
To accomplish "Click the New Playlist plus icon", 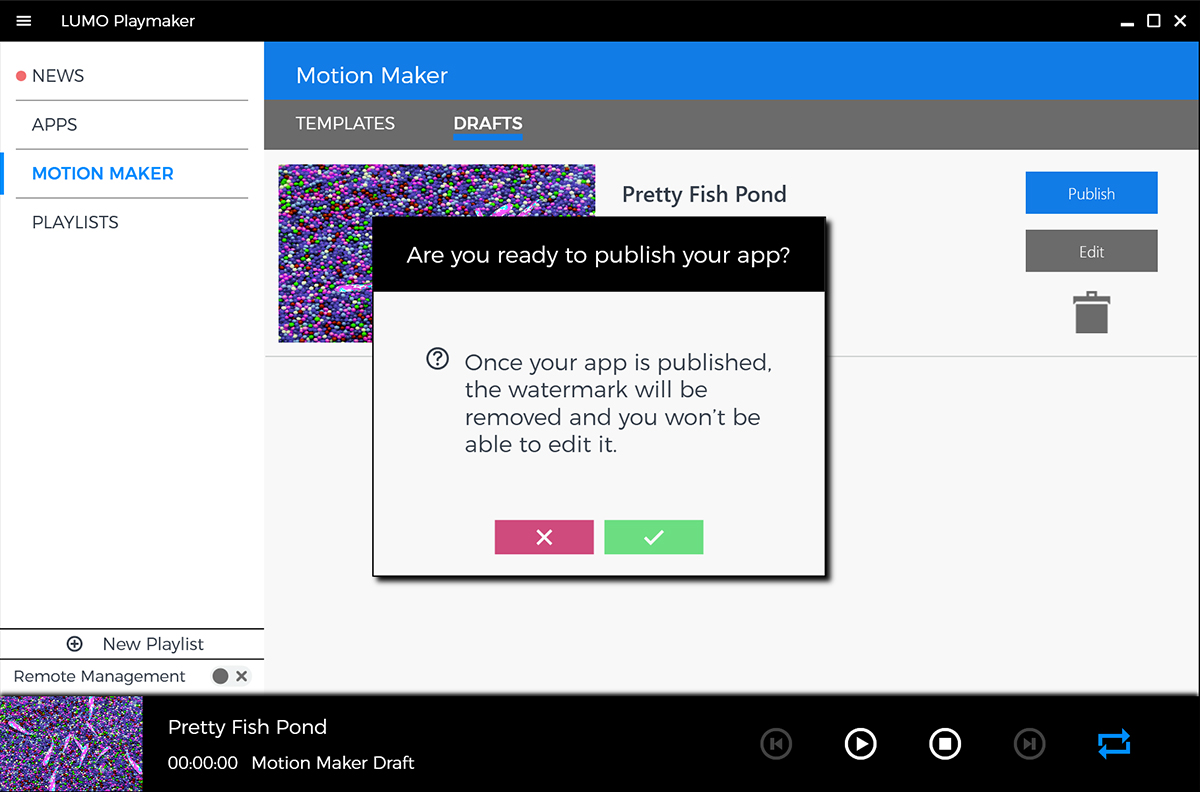I will [74, 644].
